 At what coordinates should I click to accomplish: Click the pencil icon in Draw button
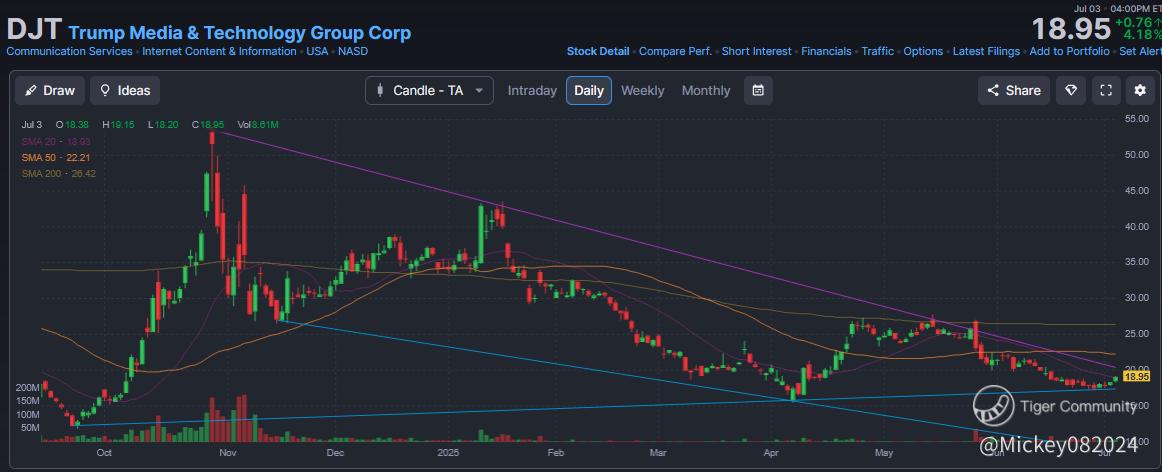30,90
